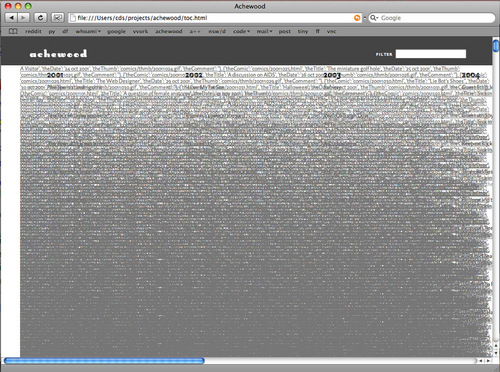This screenshot has height=372, width=500.
Task: Expand the whoami bookmarks folder
Action: pyautogui.click(x=88, y=31)
